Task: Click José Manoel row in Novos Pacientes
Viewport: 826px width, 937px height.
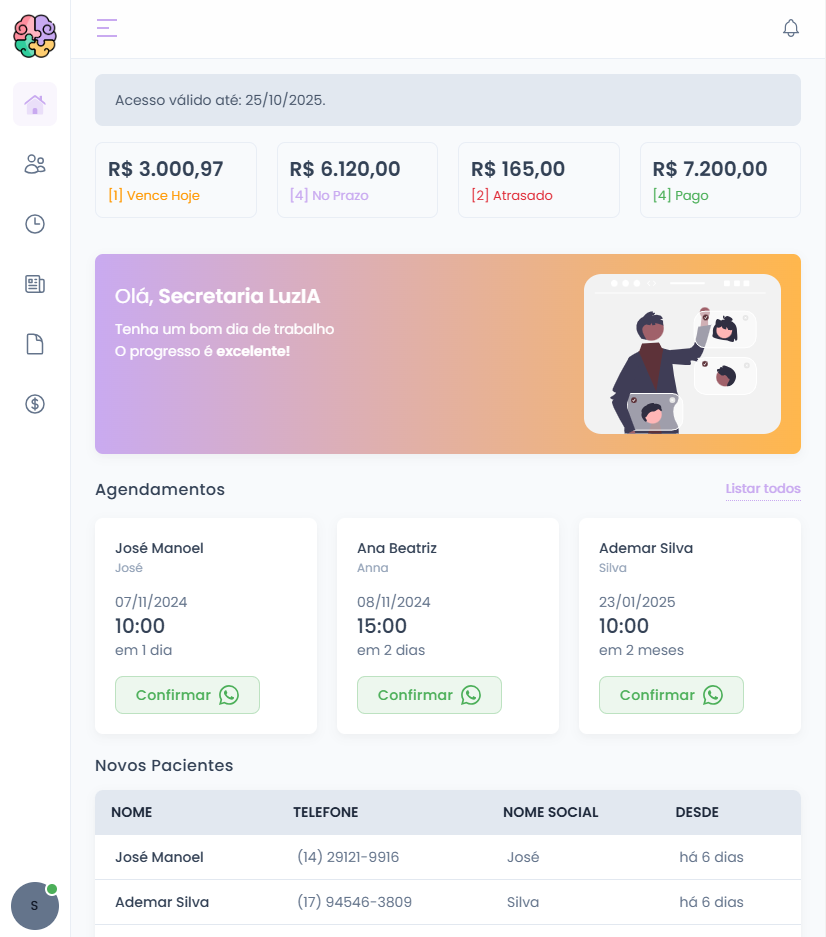Action: point(448,857)
